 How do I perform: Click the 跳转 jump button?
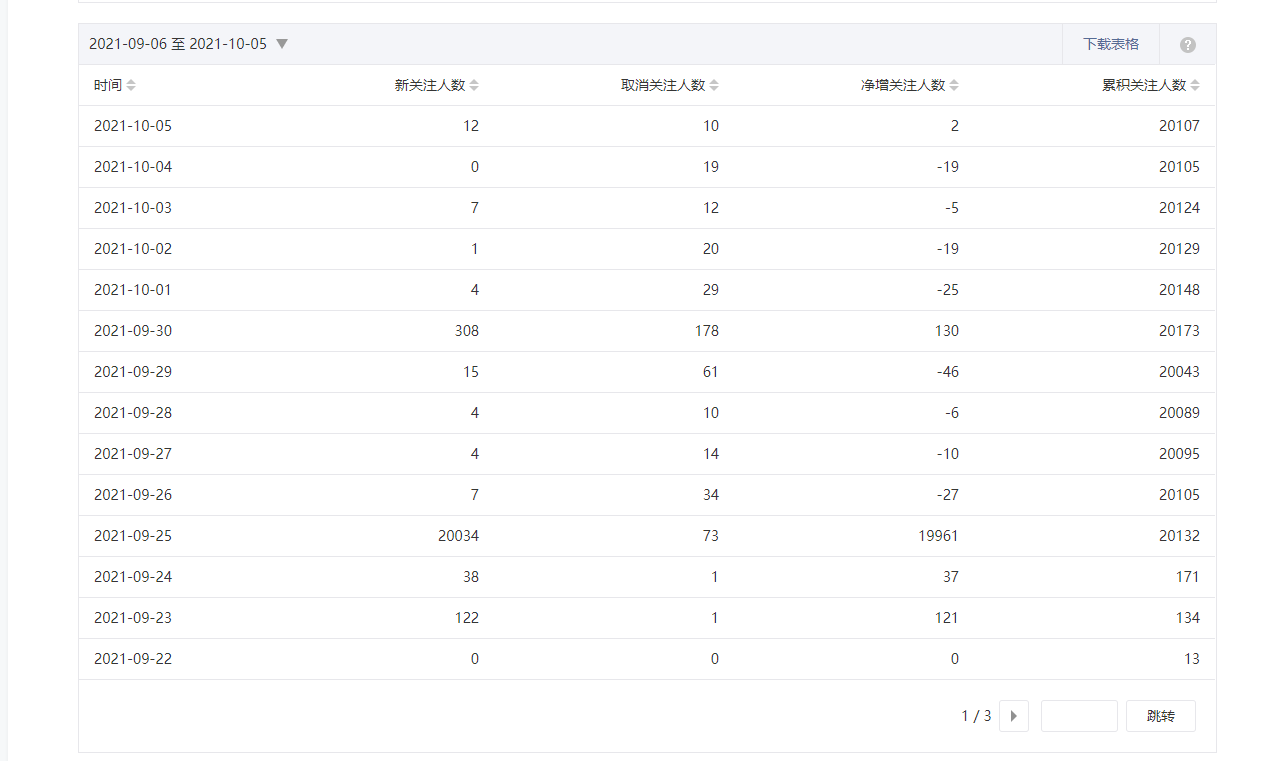1160,716
